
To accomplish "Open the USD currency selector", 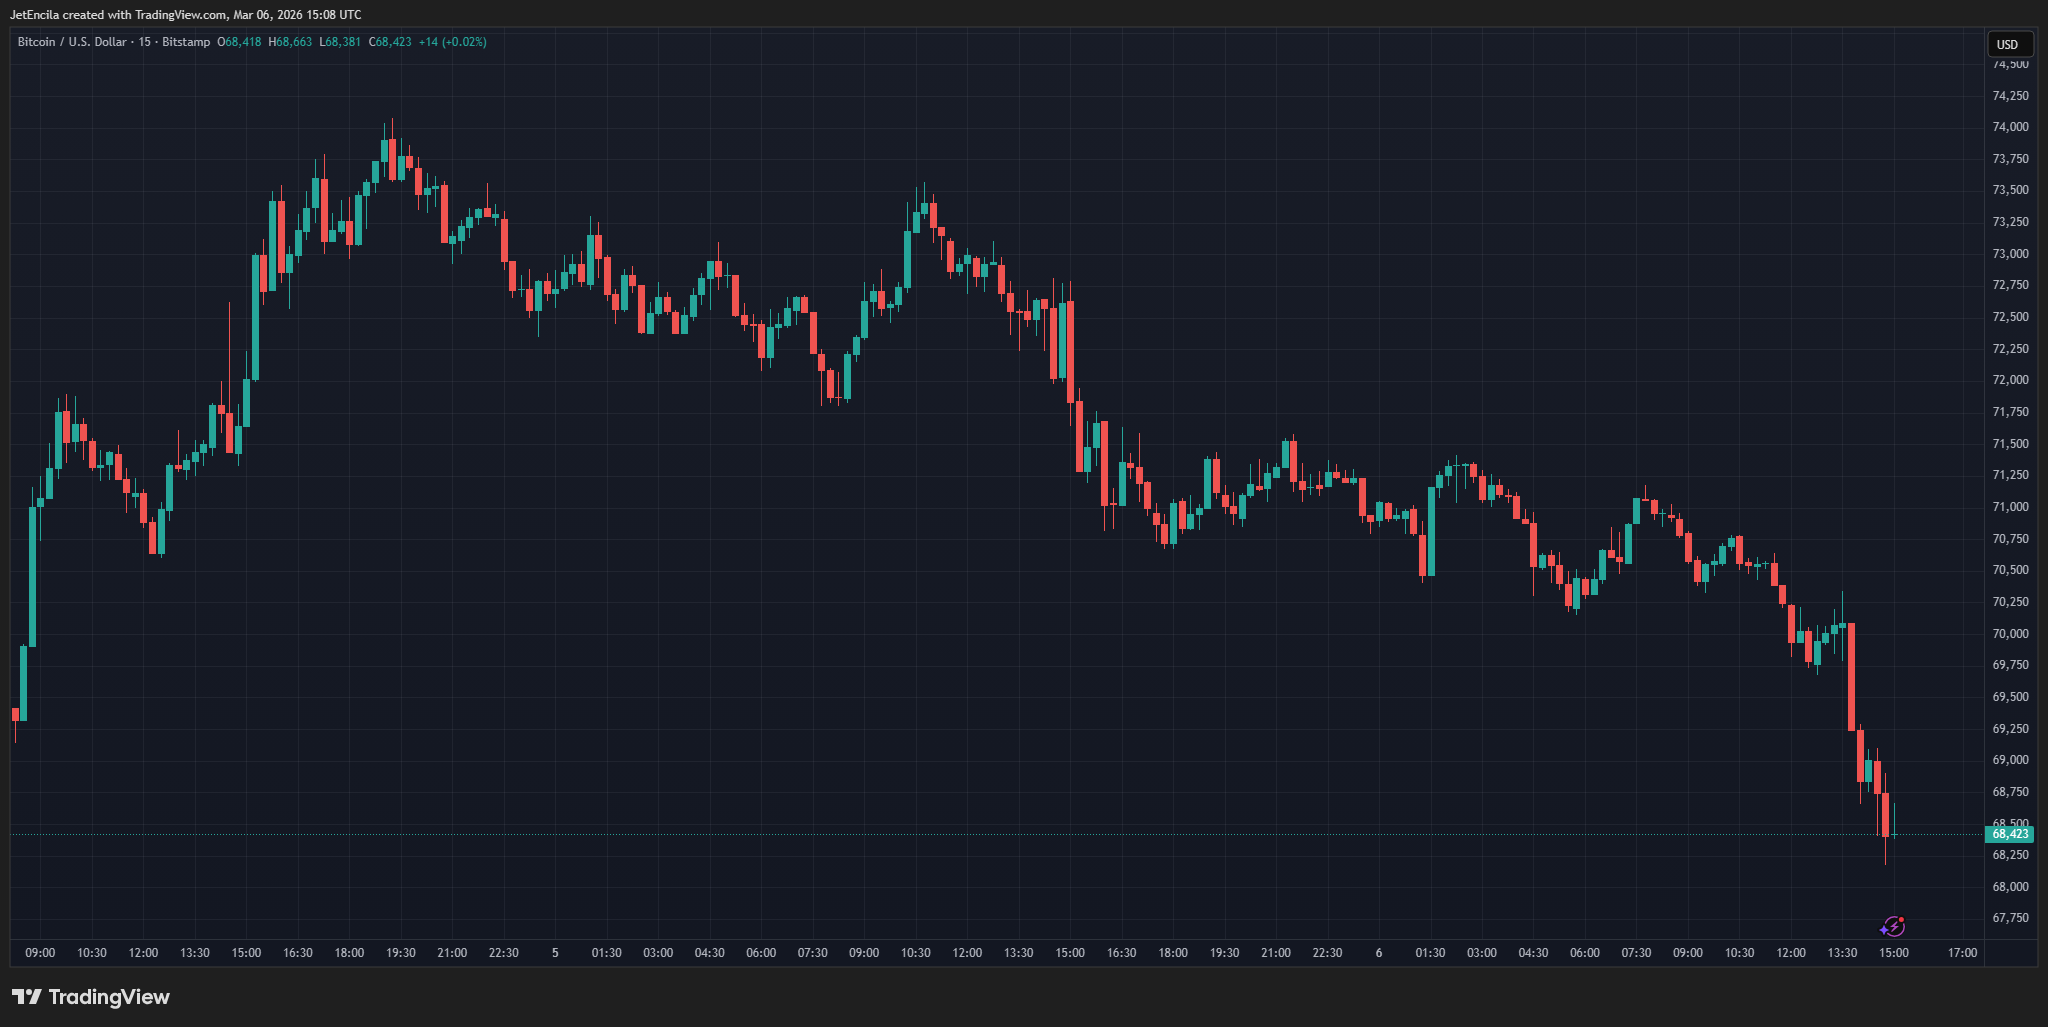I will click(2007, 44).
